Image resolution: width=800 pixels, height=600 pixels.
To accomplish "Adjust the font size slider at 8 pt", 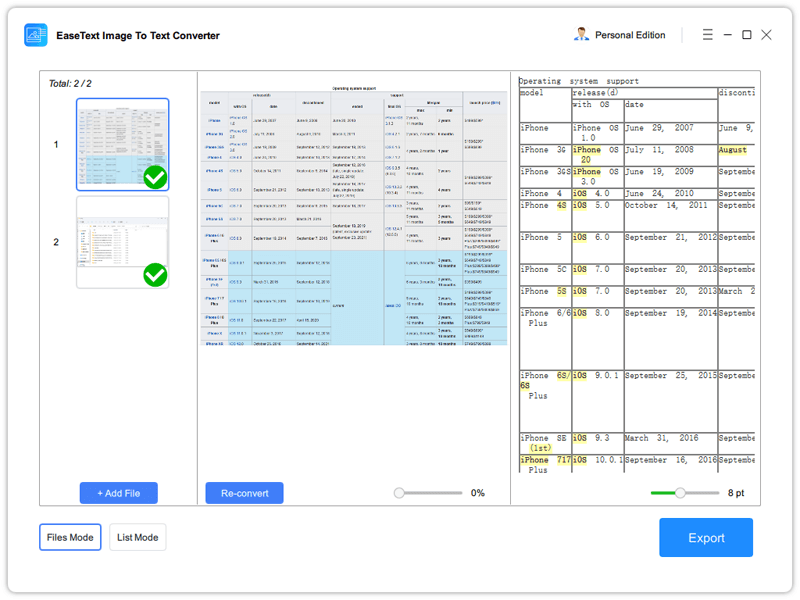I will [680, 493].
